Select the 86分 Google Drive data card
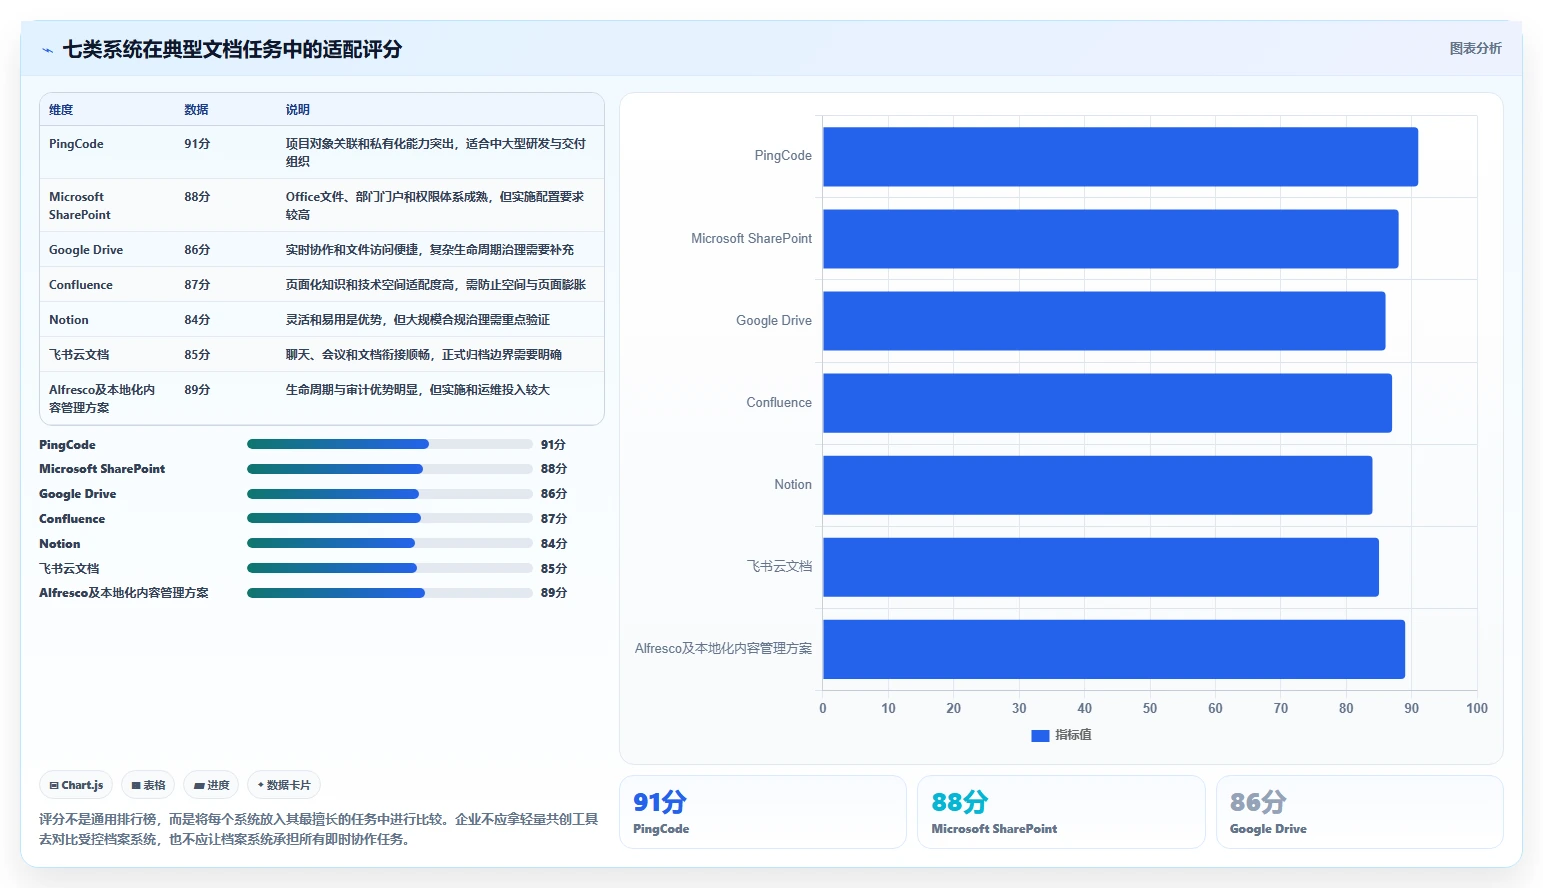 click(1359, 812)
